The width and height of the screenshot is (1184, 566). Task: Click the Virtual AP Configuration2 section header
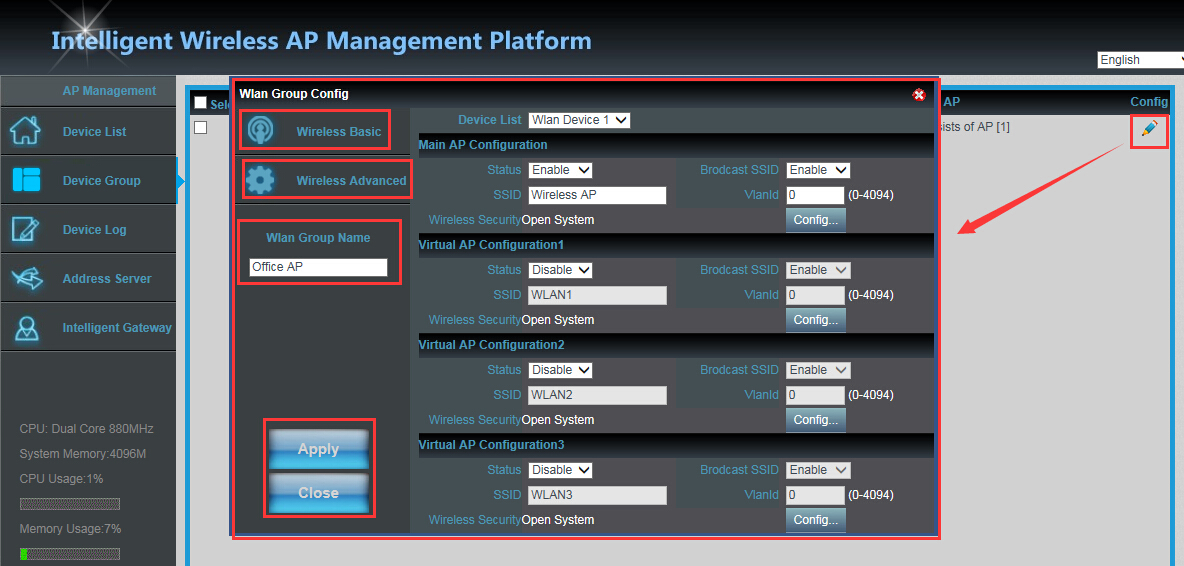676,344
